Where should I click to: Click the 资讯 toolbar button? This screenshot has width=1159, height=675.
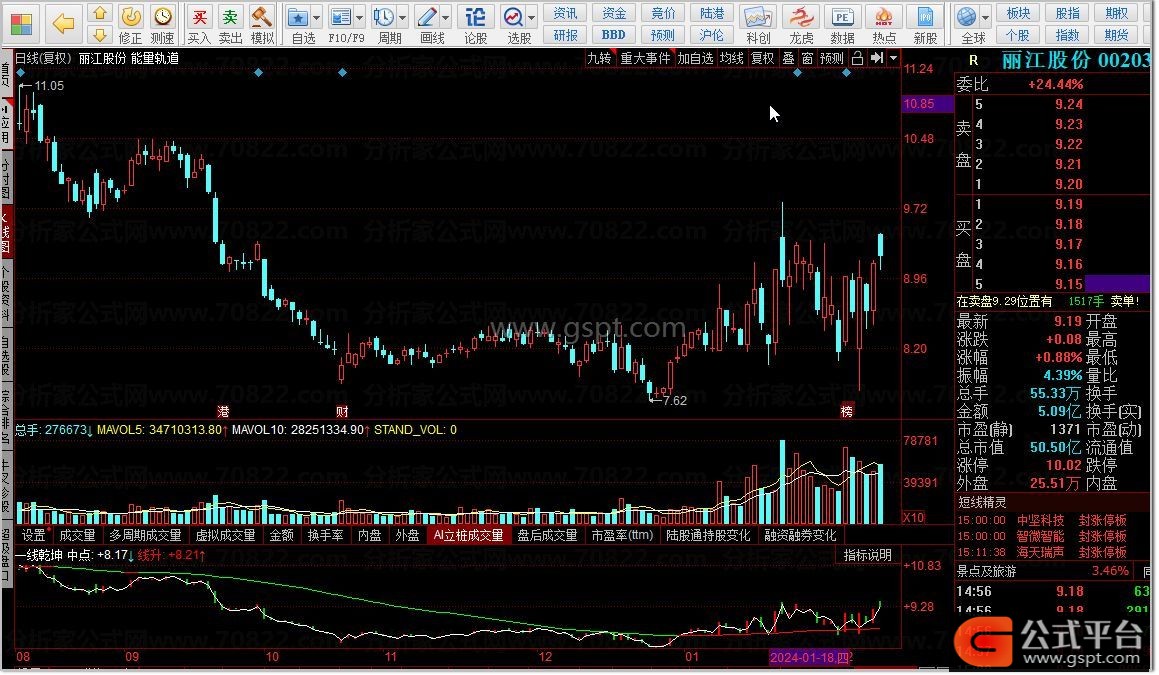[565, 13]
